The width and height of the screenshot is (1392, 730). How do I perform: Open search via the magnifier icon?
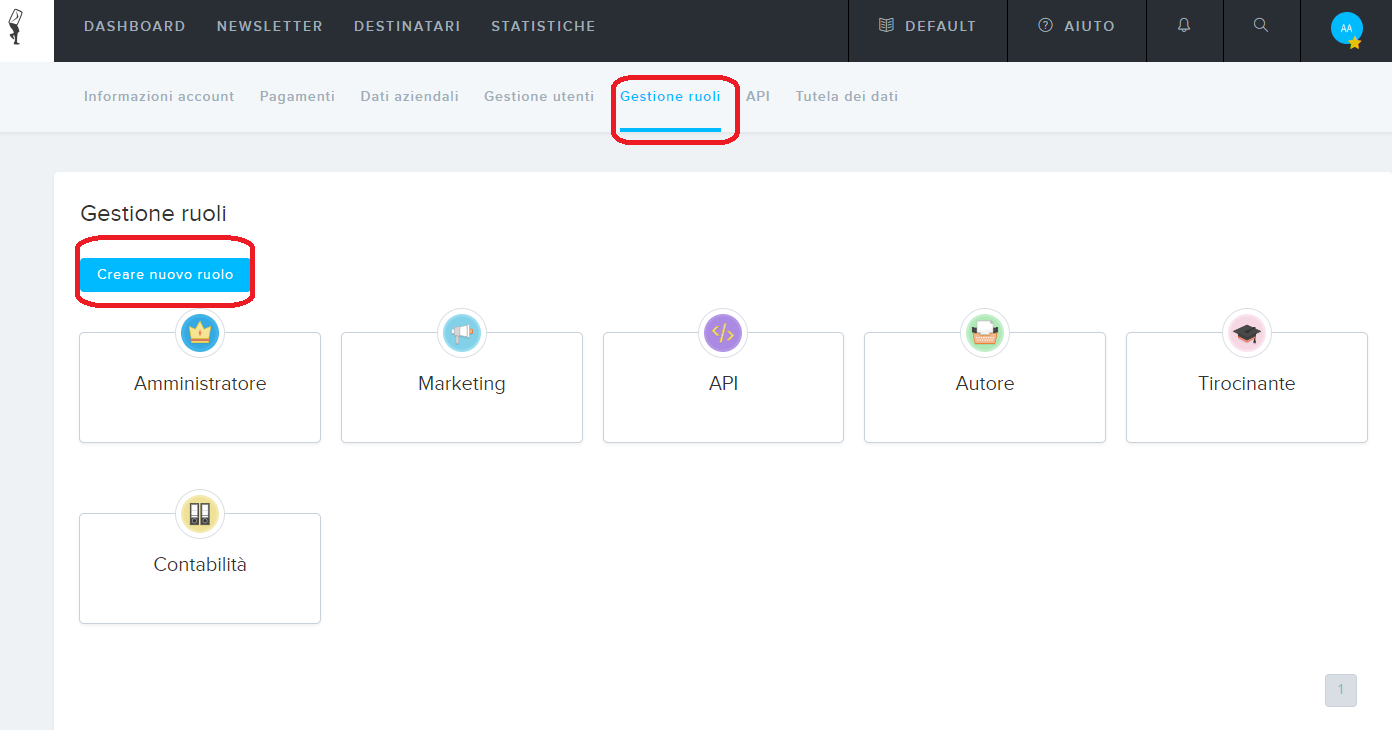click(1261, 26)
